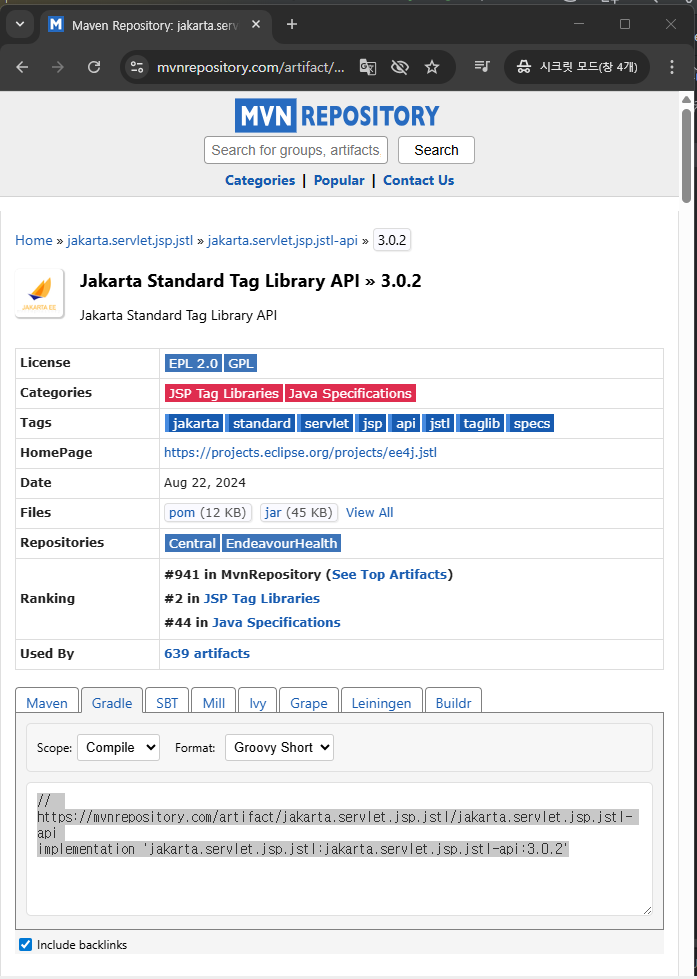The image size is (697, 979).
Task: Download the jar (45 KB) file
Action: pyautogui.click(x=299, y=513)
